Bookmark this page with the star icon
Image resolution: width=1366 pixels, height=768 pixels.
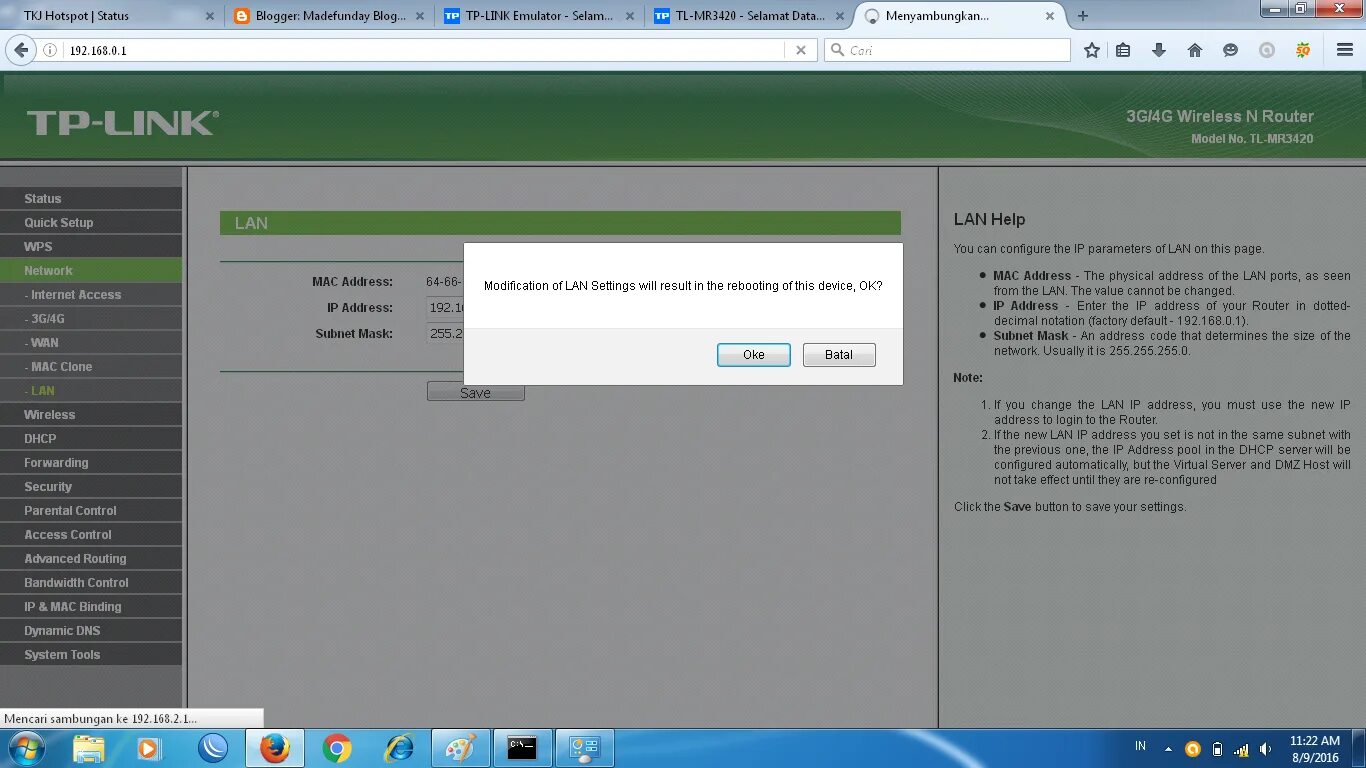tap(1092, 50)
